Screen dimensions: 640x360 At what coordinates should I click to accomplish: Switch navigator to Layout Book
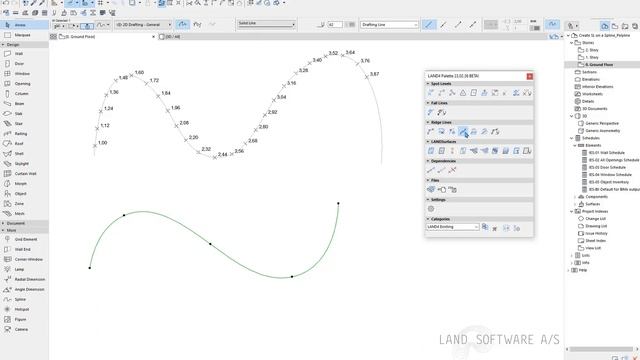click(x=625, y=26)
